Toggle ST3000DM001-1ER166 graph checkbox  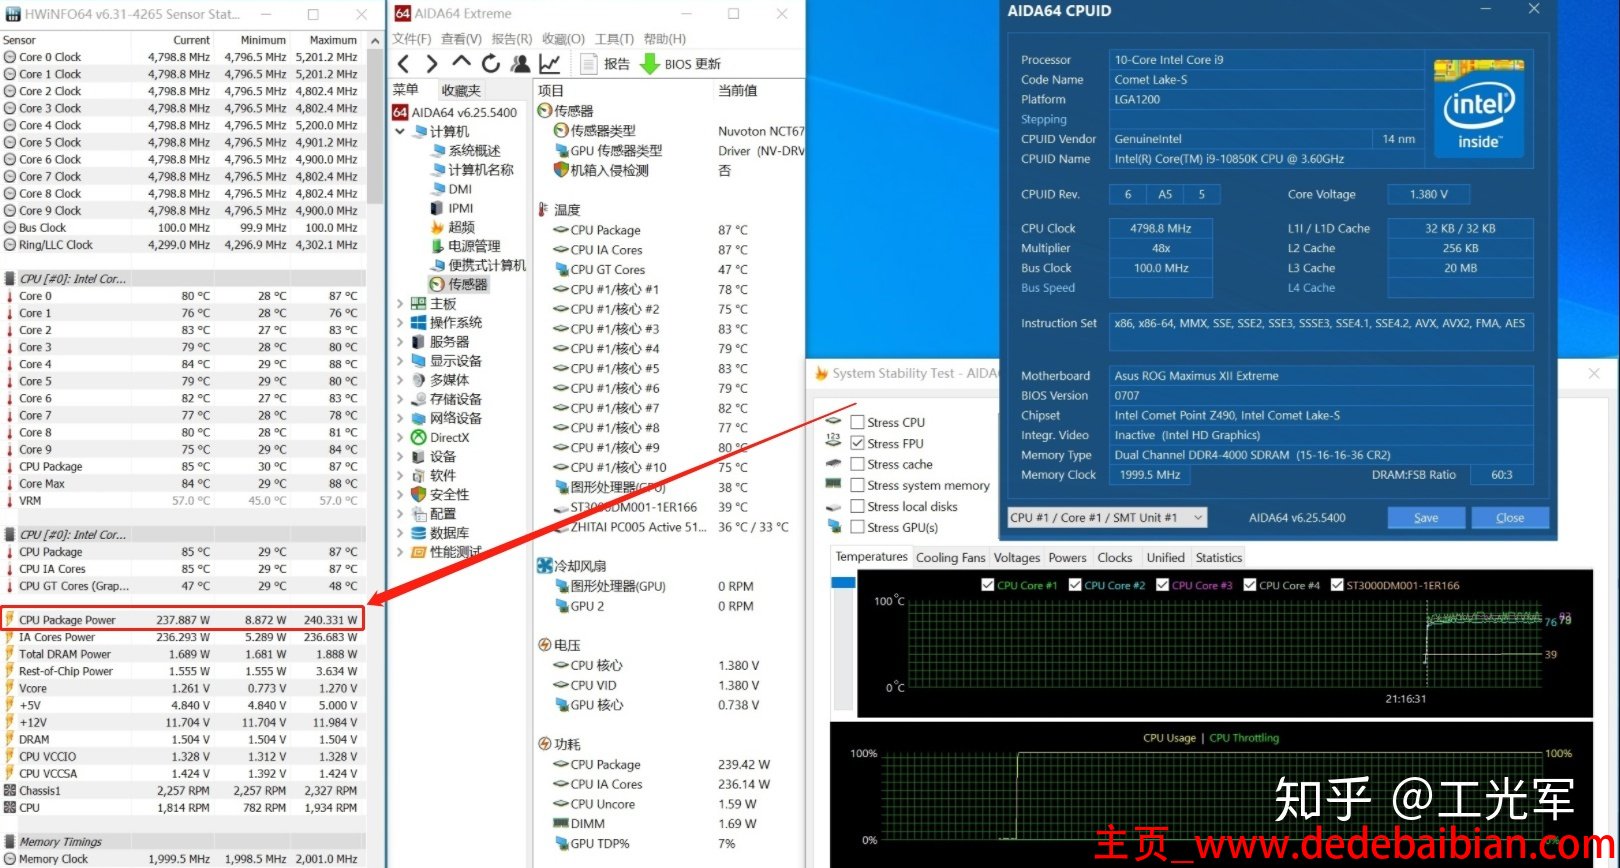pyautogui.click(x=1337, y=585)
